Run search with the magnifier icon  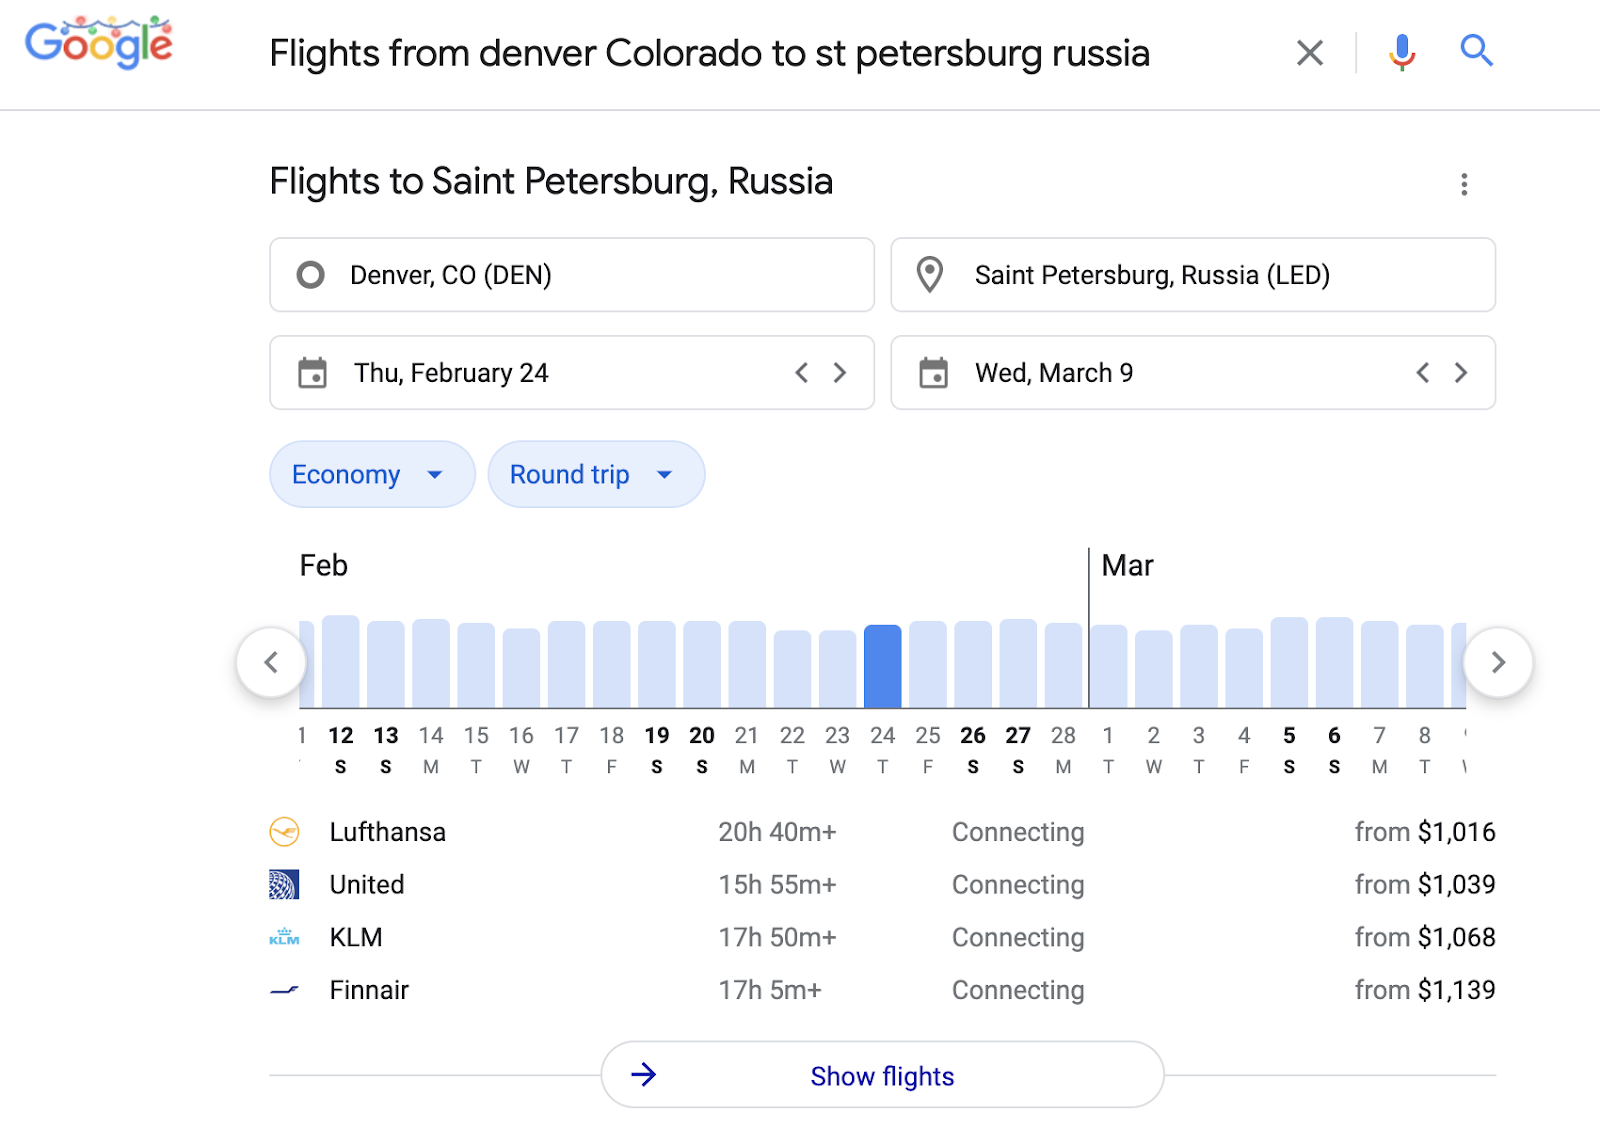tap(1476, 50)
